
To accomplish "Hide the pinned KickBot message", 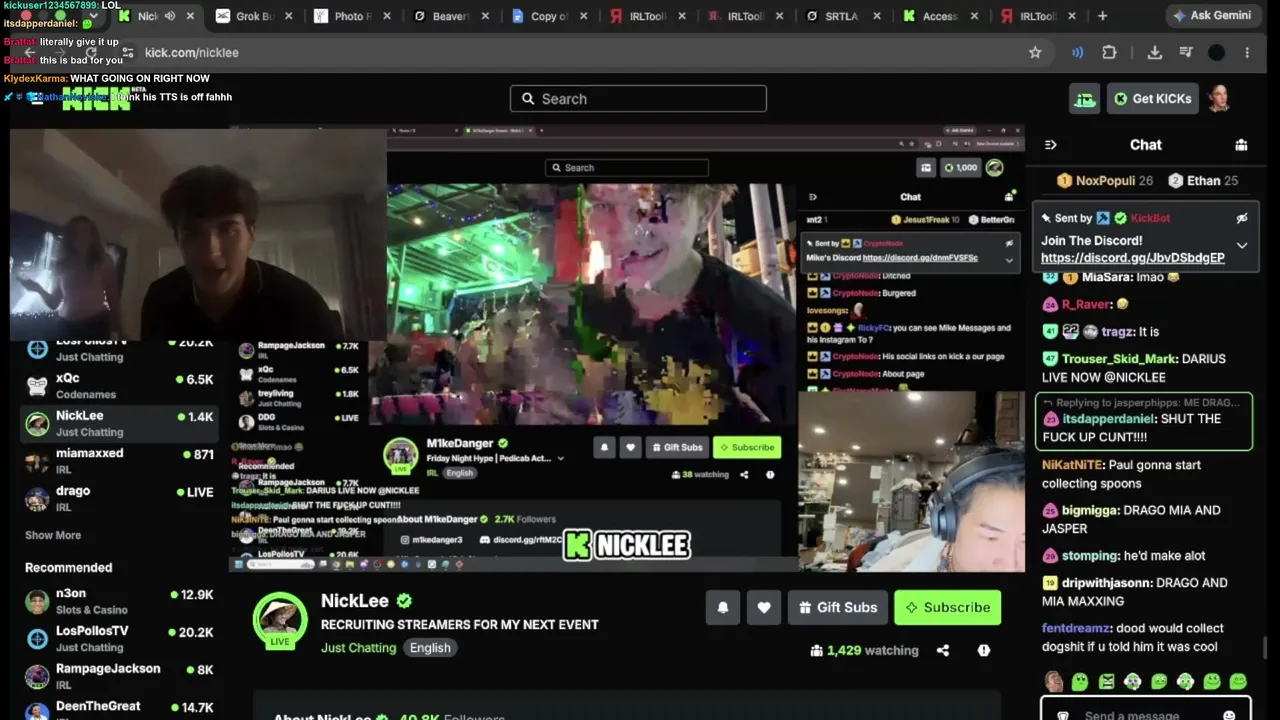I will pyautogui.click(x=1242, y=218).
